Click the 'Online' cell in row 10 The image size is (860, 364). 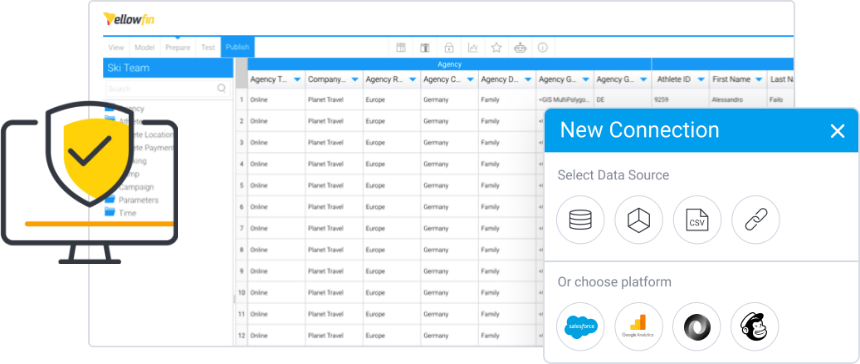point(276,293)
